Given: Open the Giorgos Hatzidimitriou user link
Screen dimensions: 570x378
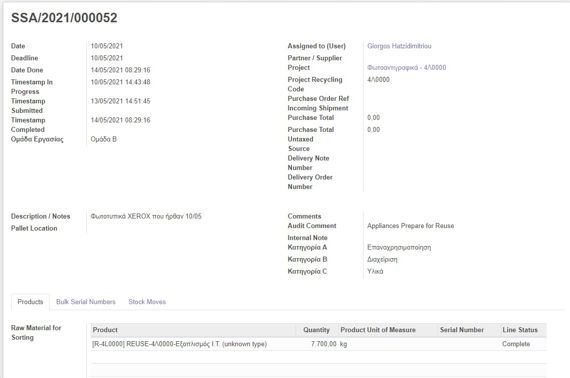Looking at the screenshot, I should 399,46.
